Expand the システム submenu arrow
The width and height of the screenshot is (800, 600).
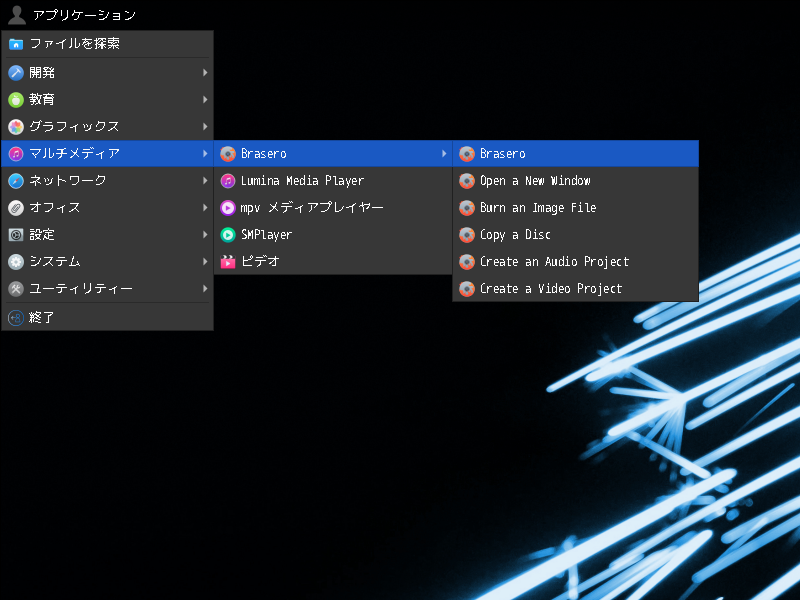pyautogui.click(x=205, y=262)
